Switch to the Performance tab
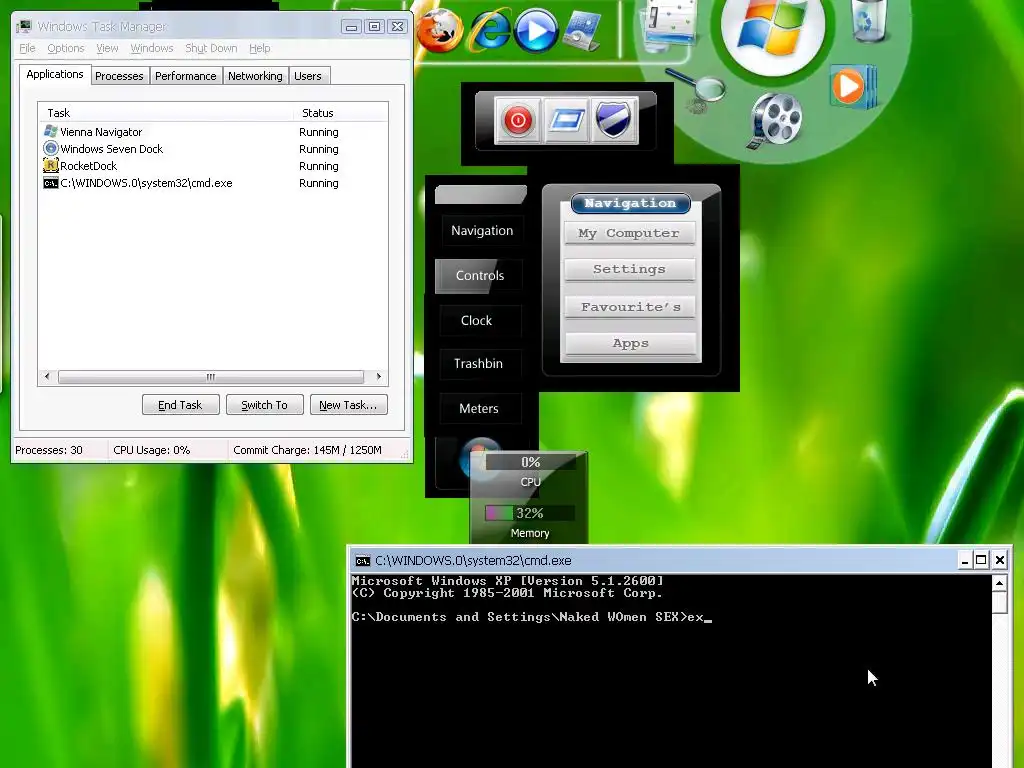Screen dimensions: 1024x768 pyautogui.click(x=185, y=76)
